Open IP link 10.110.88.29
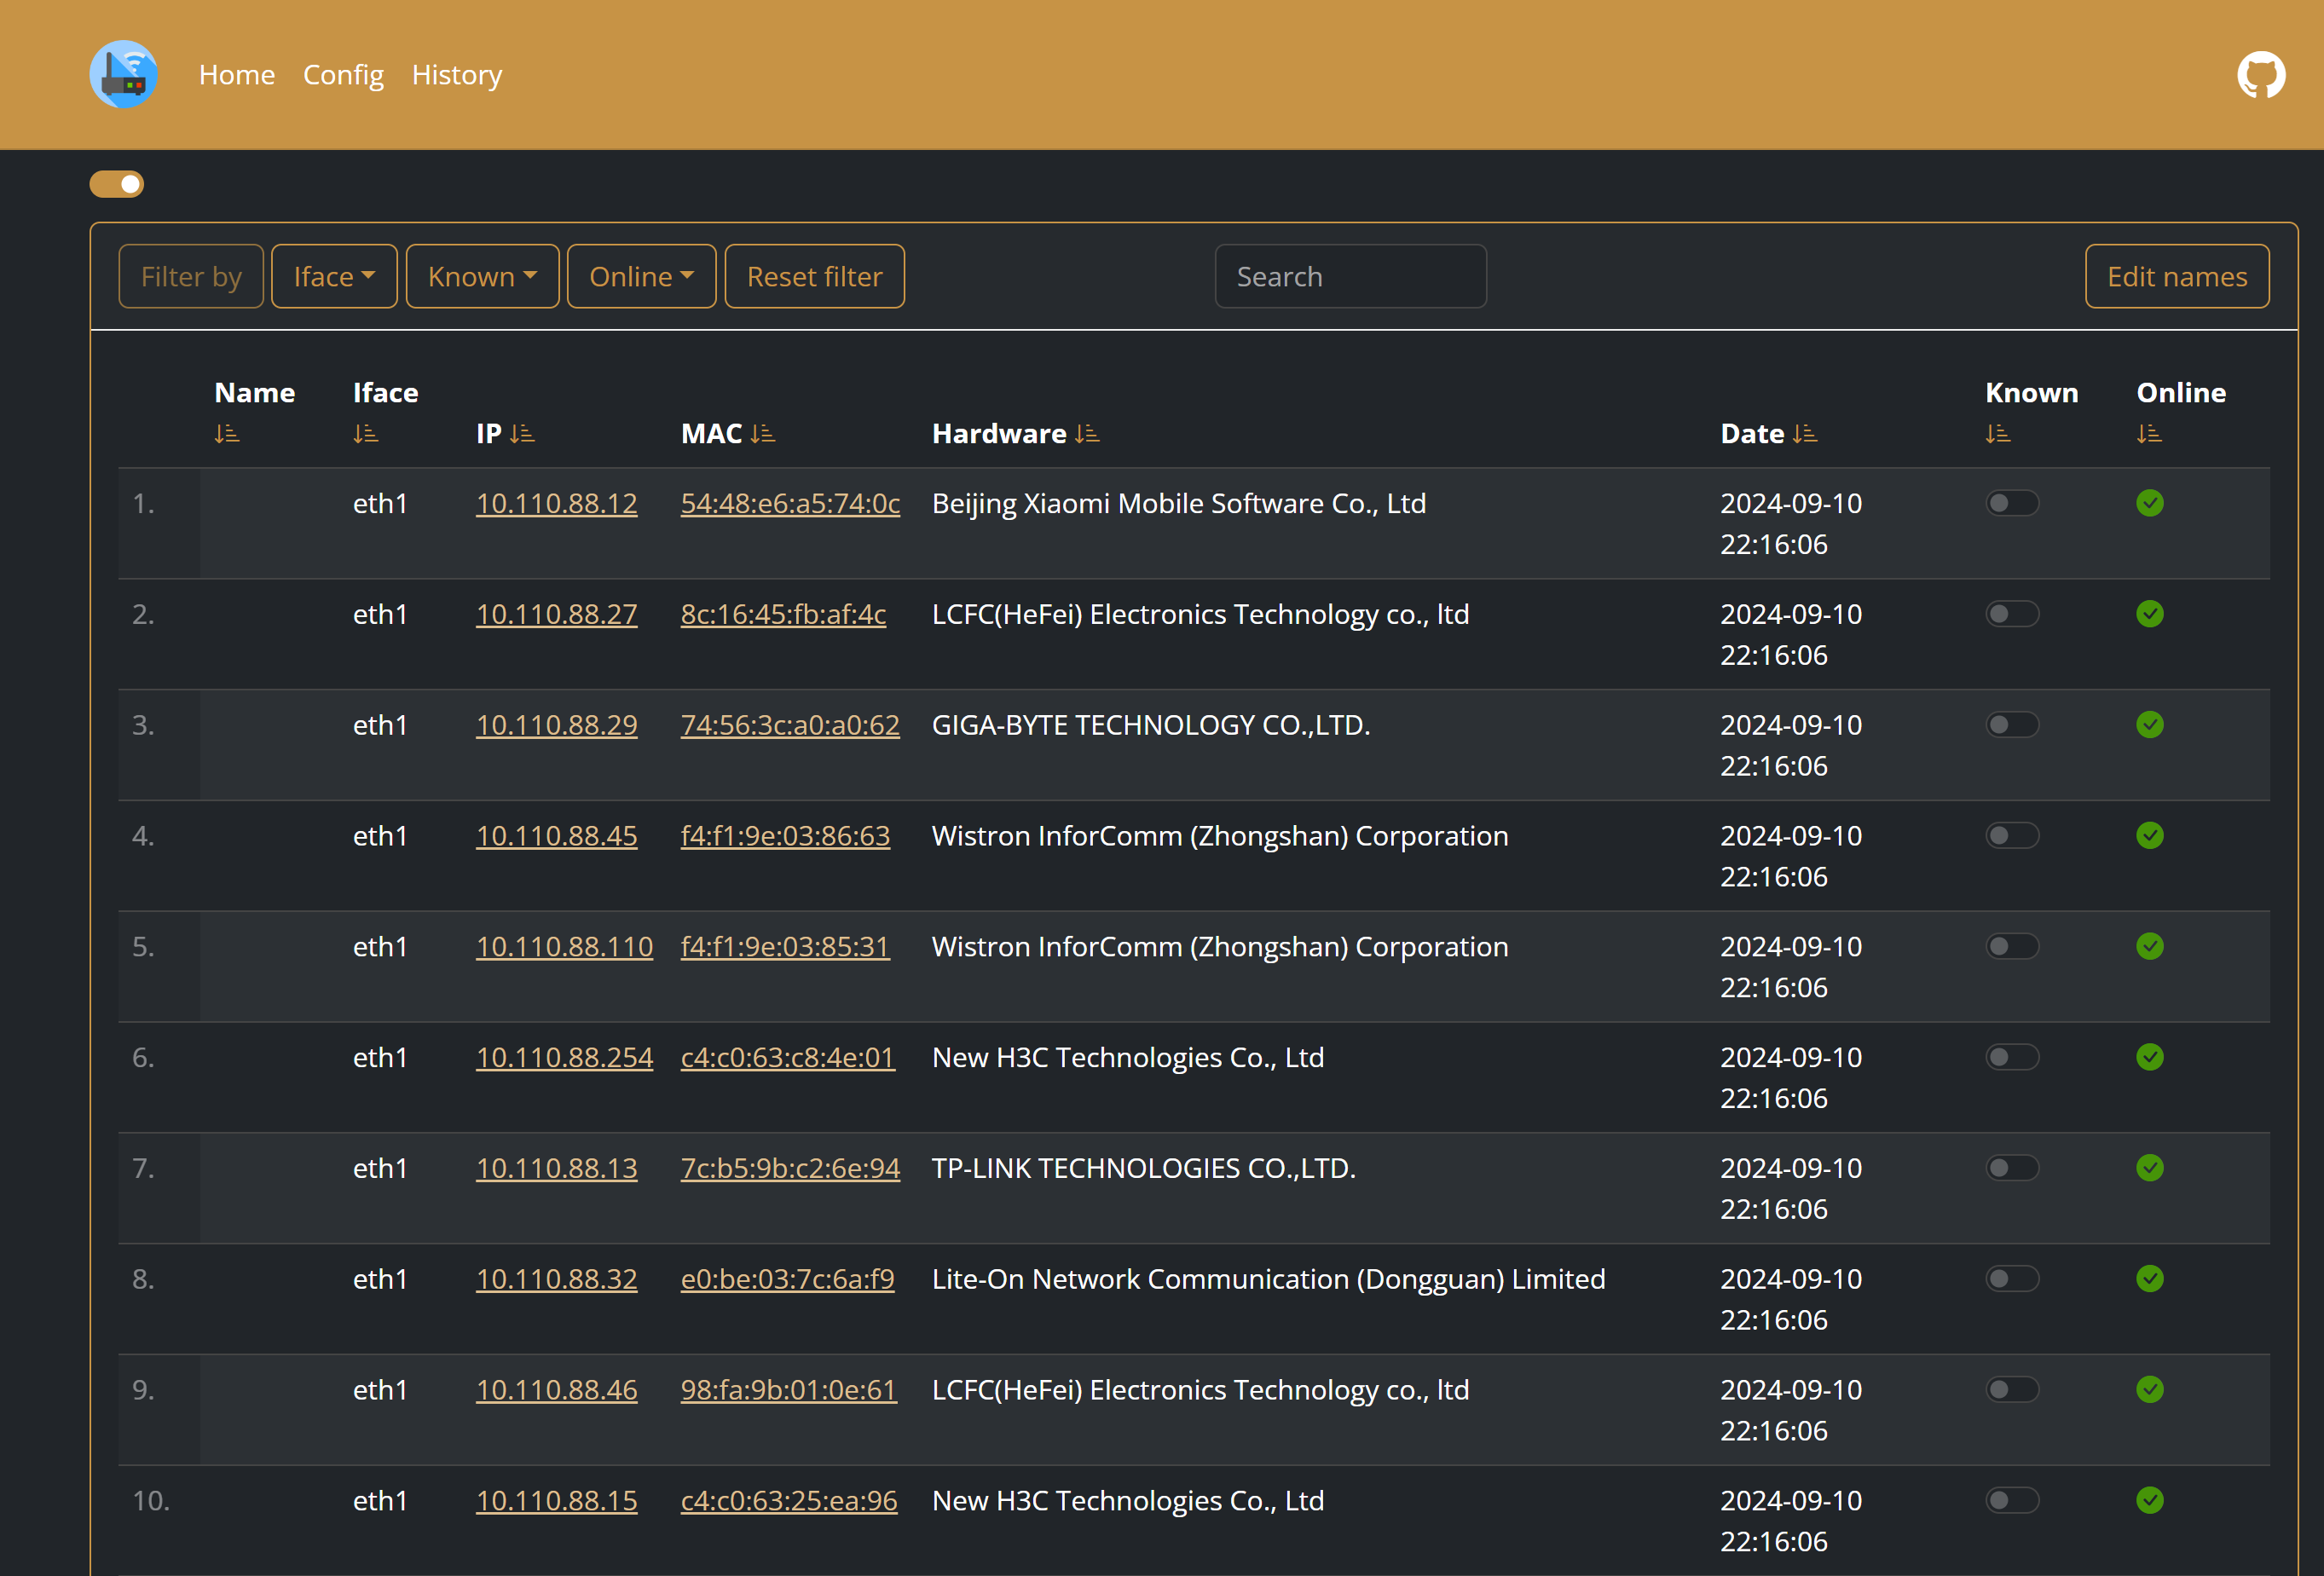The width and height of the screenshot is (2324, 1576). pos(556,725)
